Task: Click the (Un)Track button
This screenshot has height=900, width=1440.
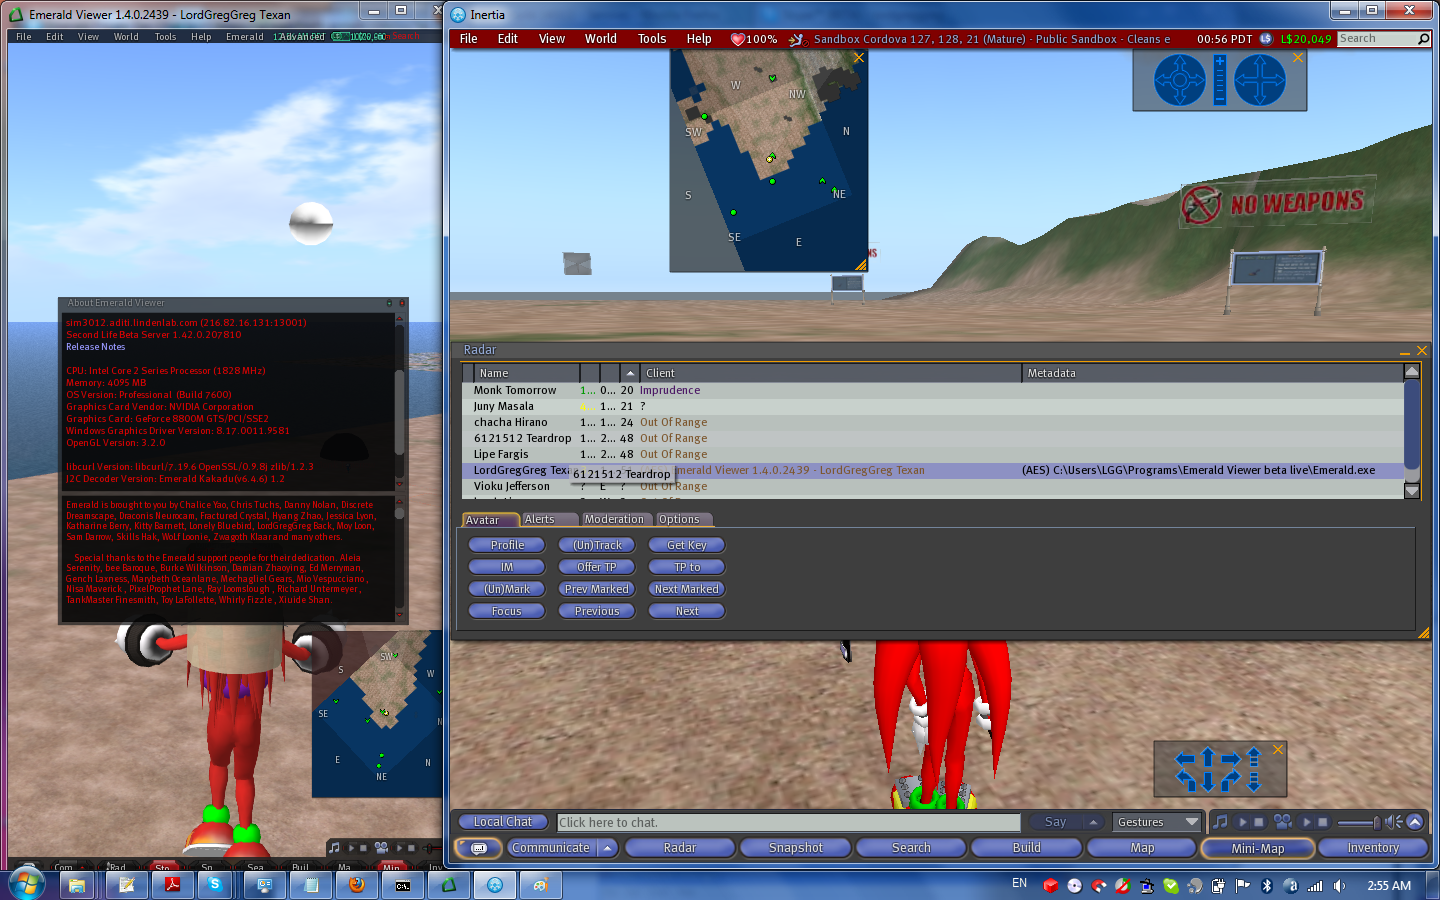Action: click(x=597, y=545)
